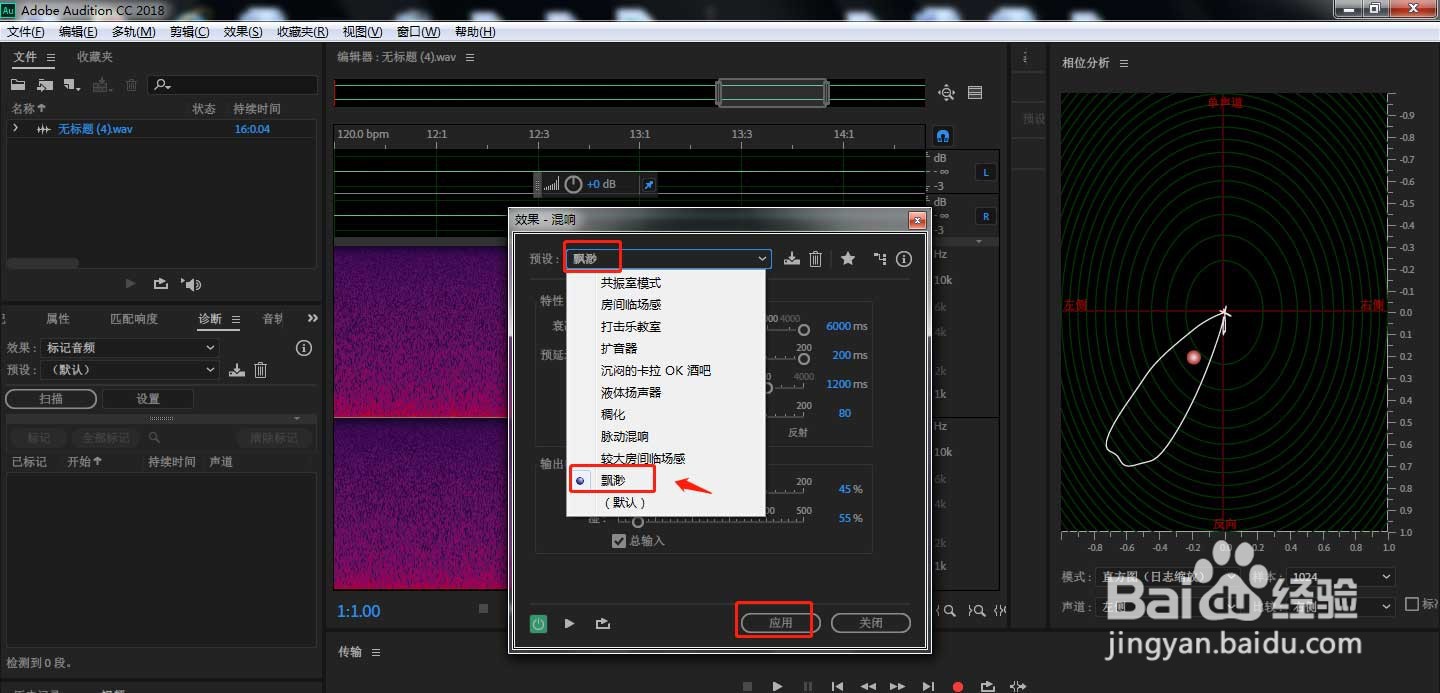
Task: Click import file icon in Files panel
Action: pyautogui.click(x=45, y=85)
